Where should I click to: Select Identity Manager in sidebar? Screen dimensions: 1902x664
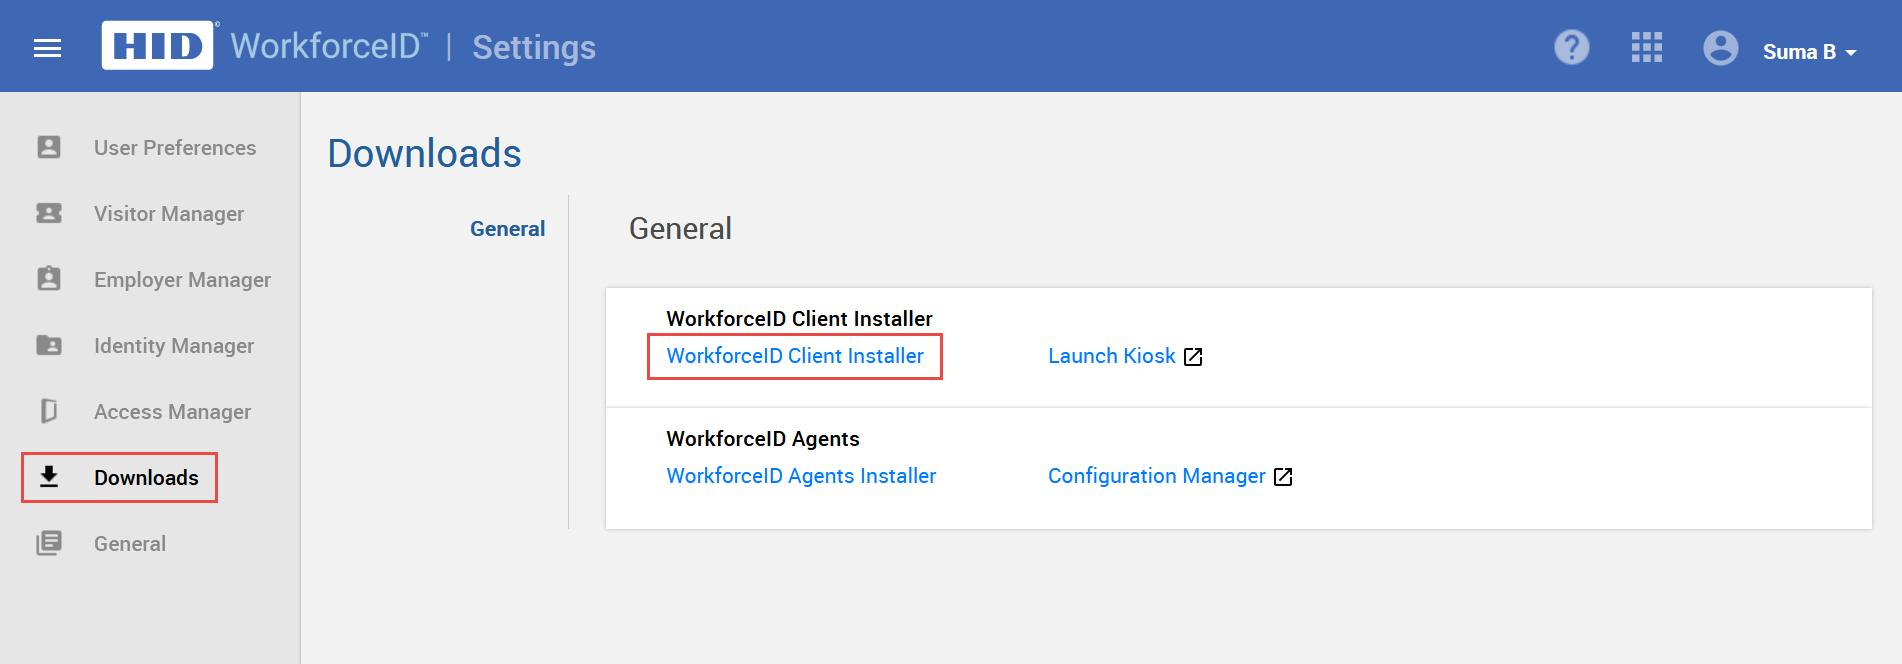tap(174, 346)
